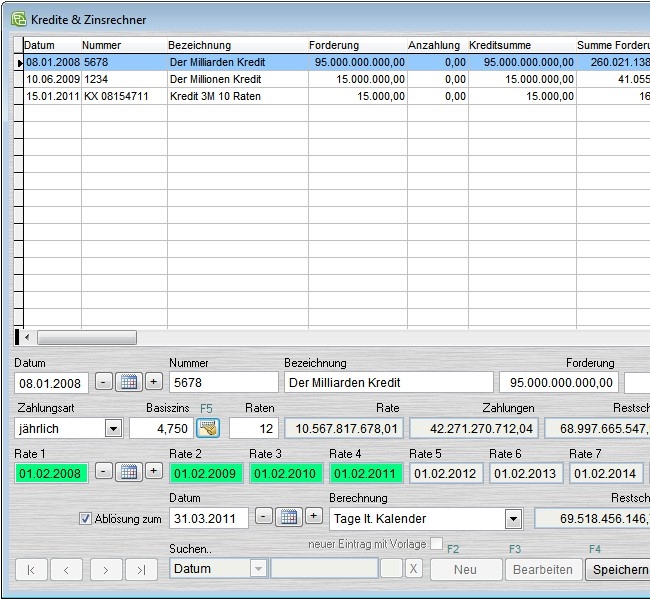Select the Kredit 3M 10 Raten row
Screen dimensions: 650x599
click(x=215, y=96)
